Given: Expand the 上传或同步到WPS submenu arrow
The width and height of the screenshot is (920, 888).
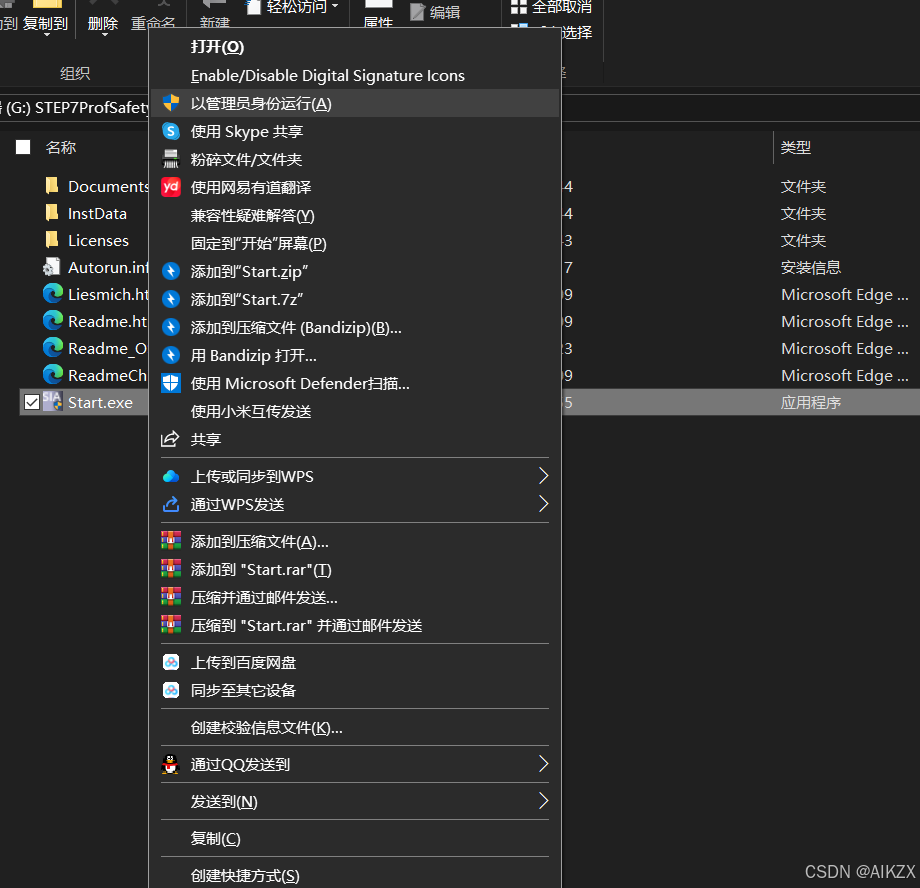Looking at the screenshot, I should pos(543,476).
